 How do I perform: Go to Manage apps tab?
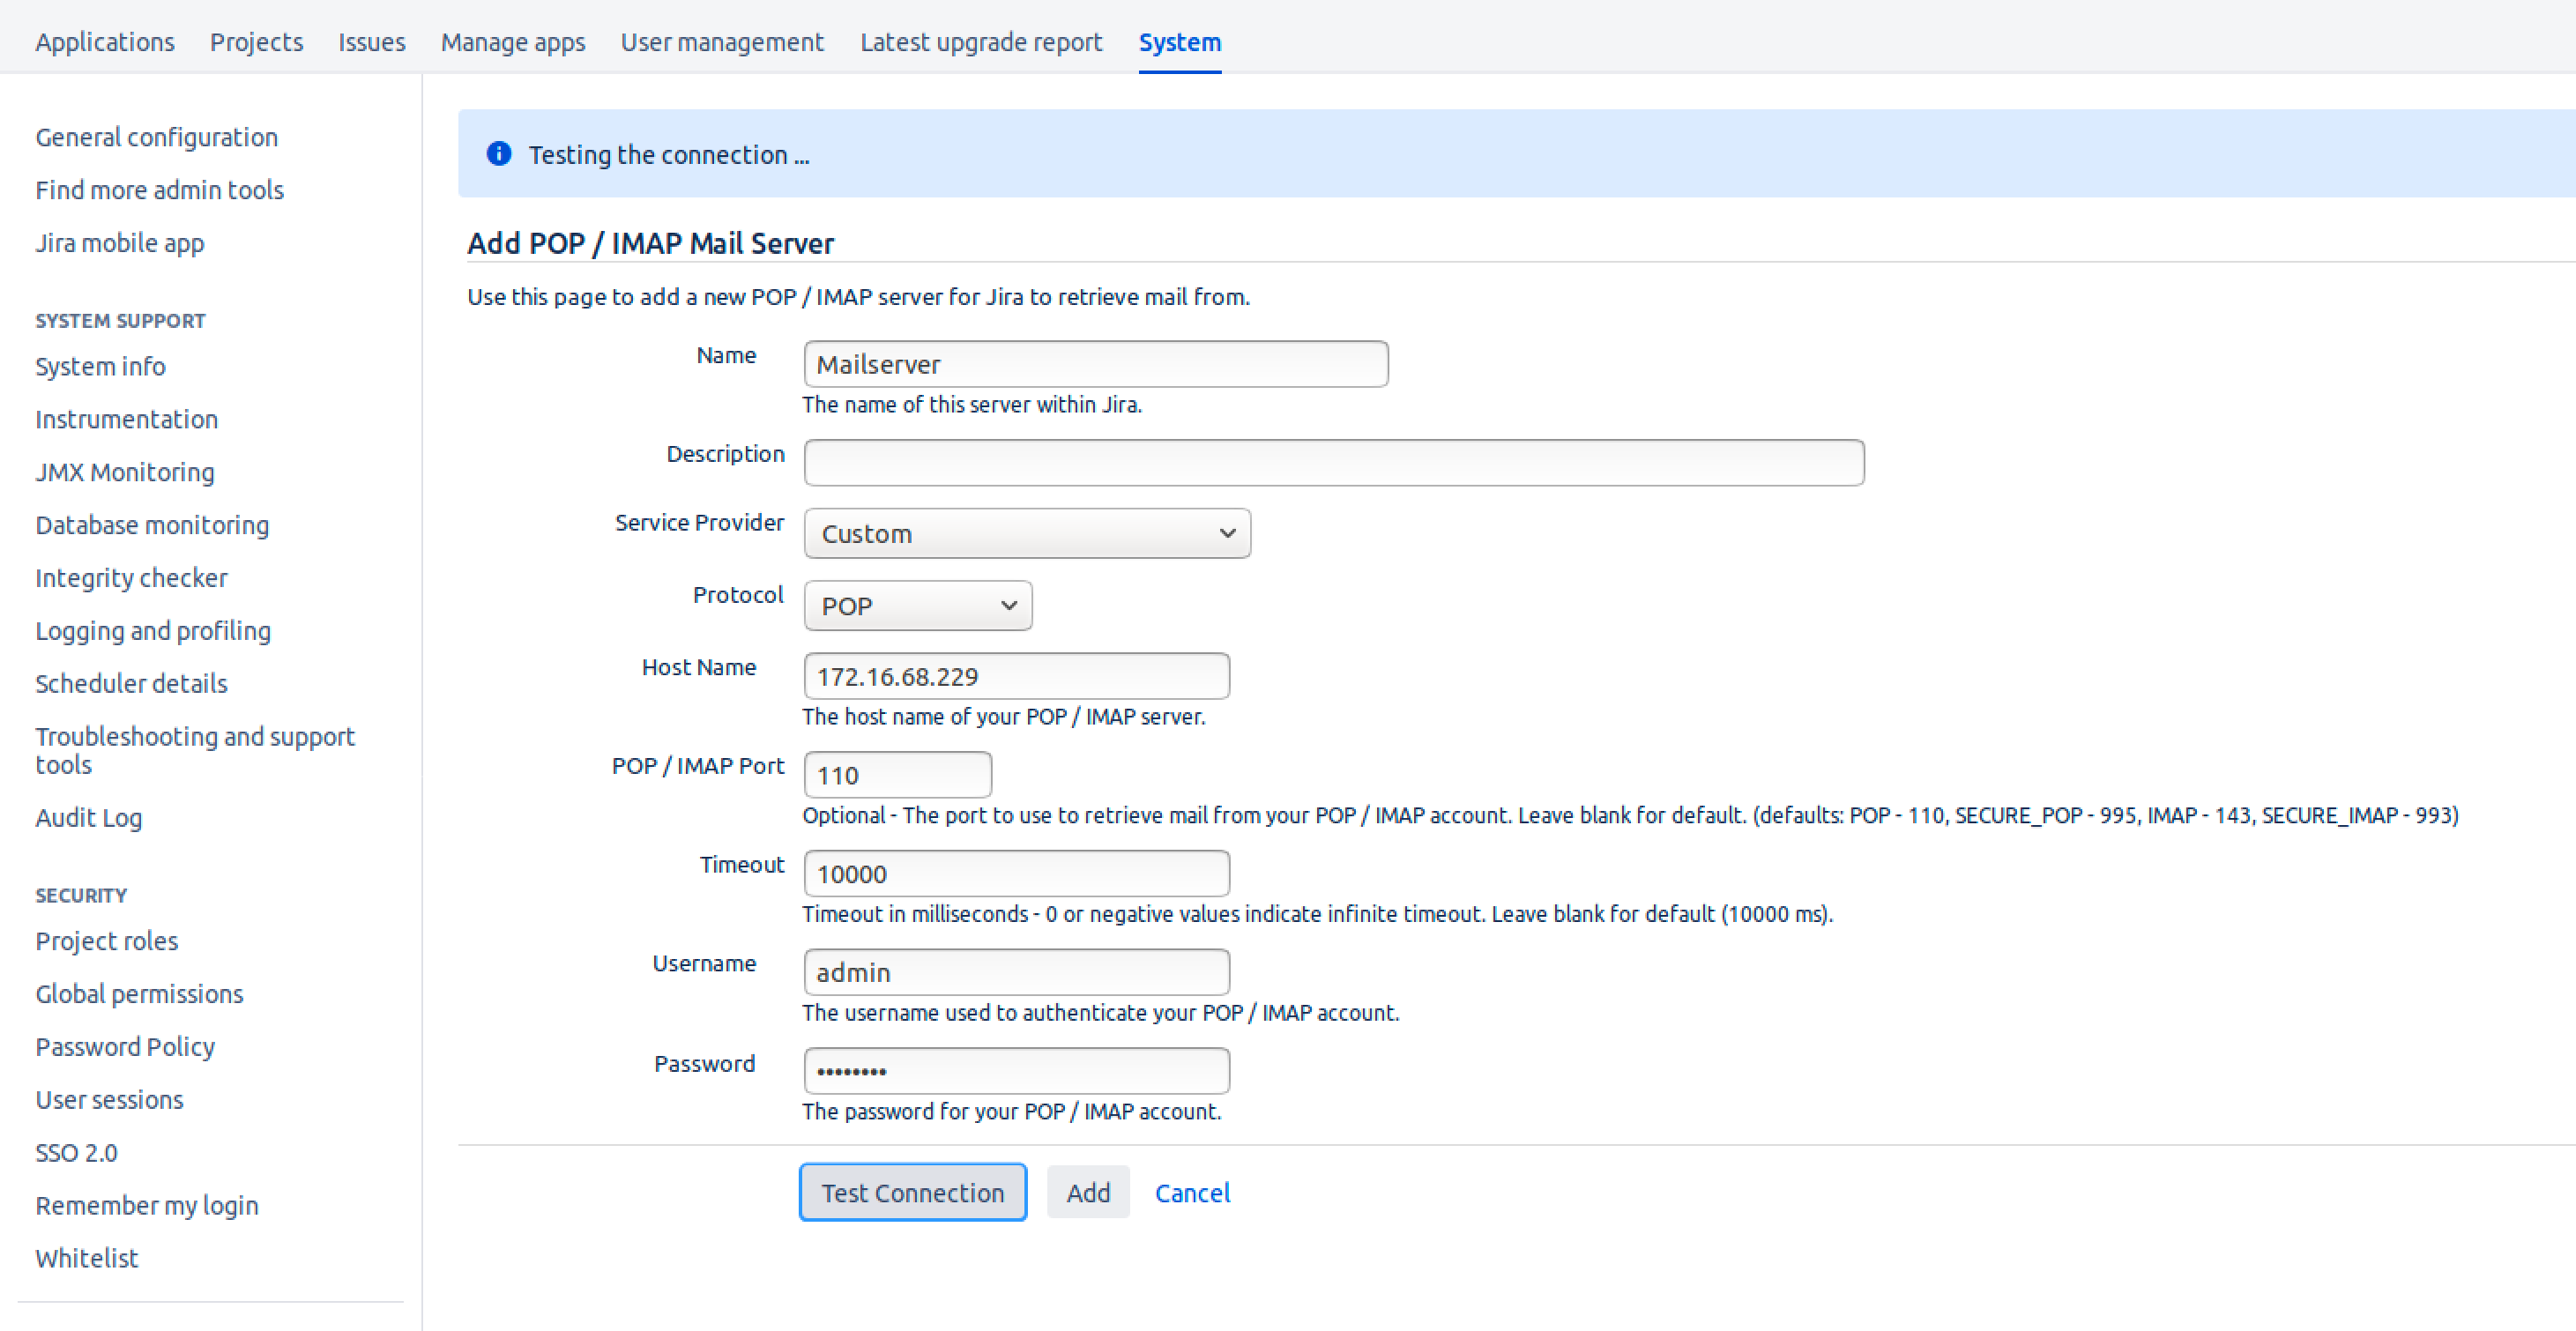(513, 42)
